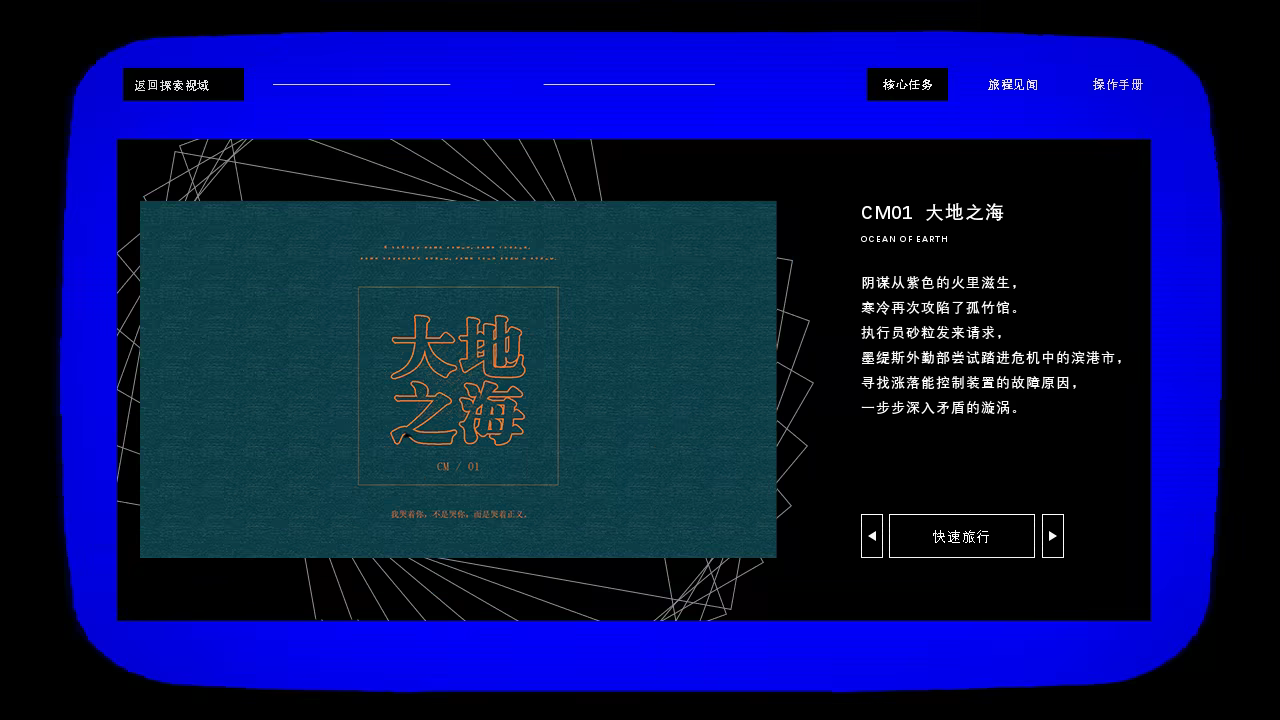This screenshot has width=1280, height=720.
Task: Click the CM / 01 label on cover
Action: click(458, 467)
